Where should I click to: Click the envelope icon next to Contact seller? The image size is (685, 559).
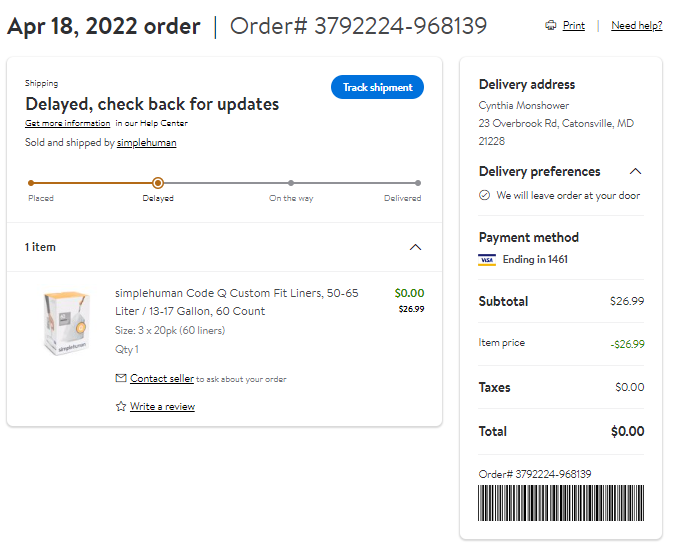pos(121,378)
